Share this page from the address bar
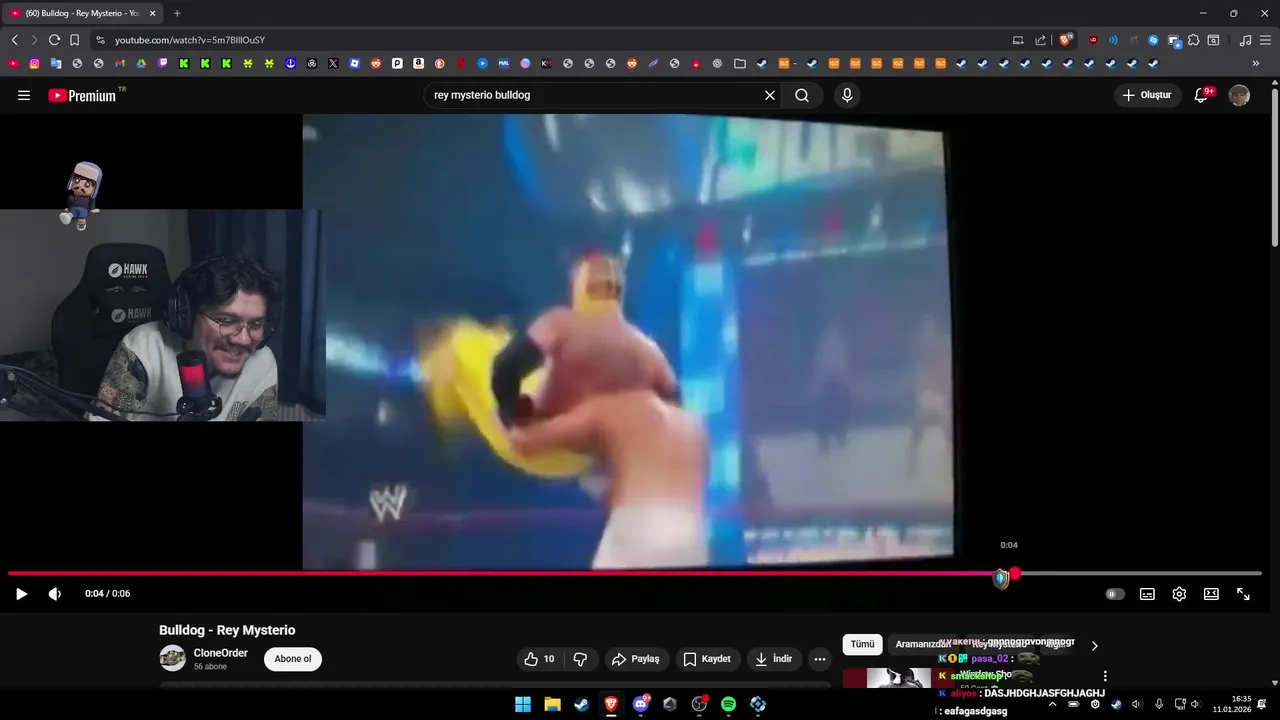This screenshot has width=1280, height=720. coord(1040,40)
